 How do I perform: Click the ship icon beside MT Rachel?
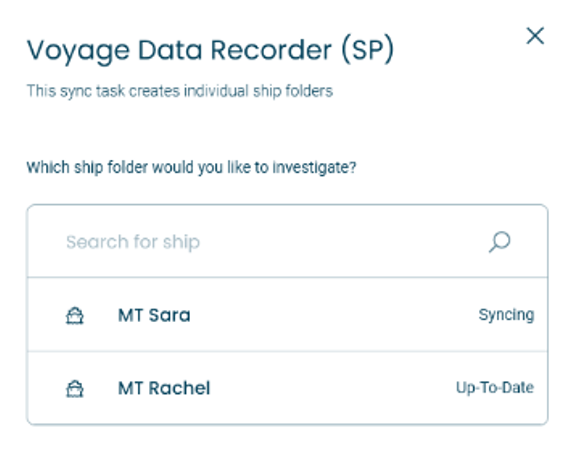click(75, 389)
